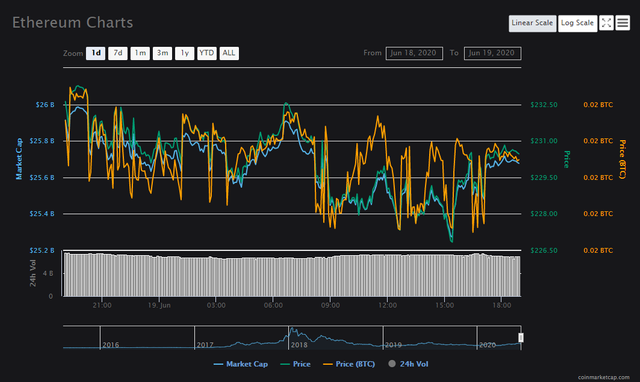This screenshot has width=640, height=382.
Task: Click the $229.50 price axis label
Action: [544, 178]
